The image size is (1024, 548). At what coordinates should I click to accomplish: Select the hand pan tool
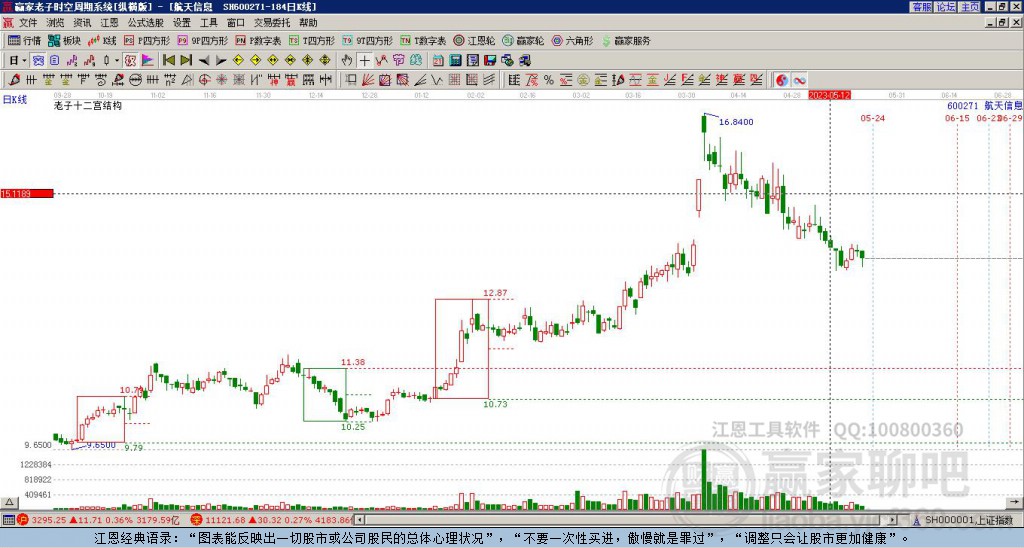(347, 61)
